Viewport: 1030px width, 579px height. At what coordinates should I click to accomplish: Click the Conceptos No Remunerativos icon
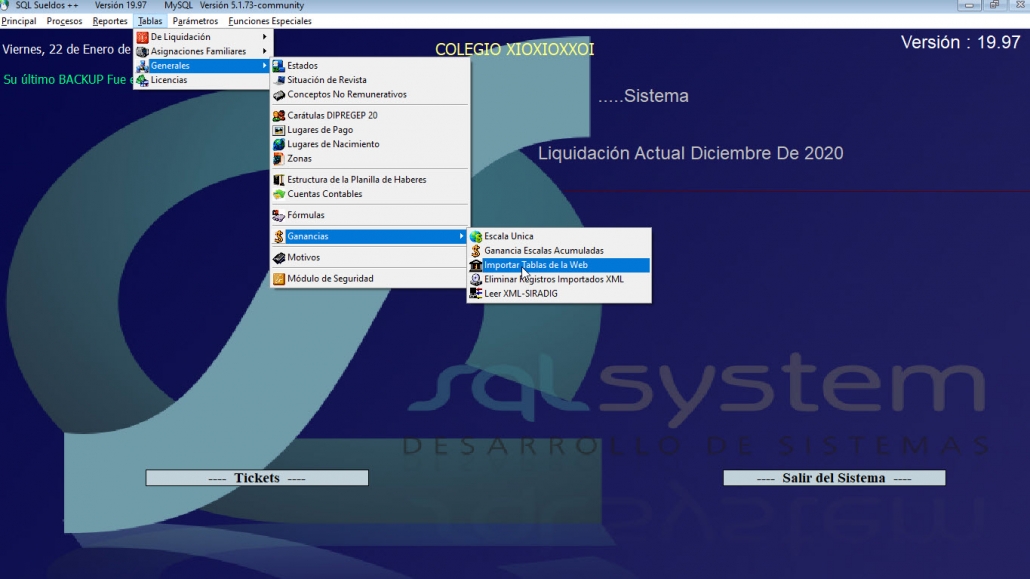279,95
